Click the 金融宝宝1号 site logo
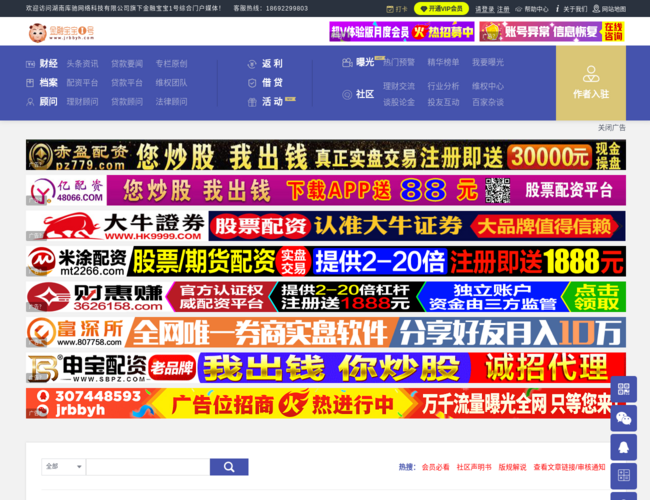This screenshot has height=500, width=650. pyautogui.click(x=61, y=32)
